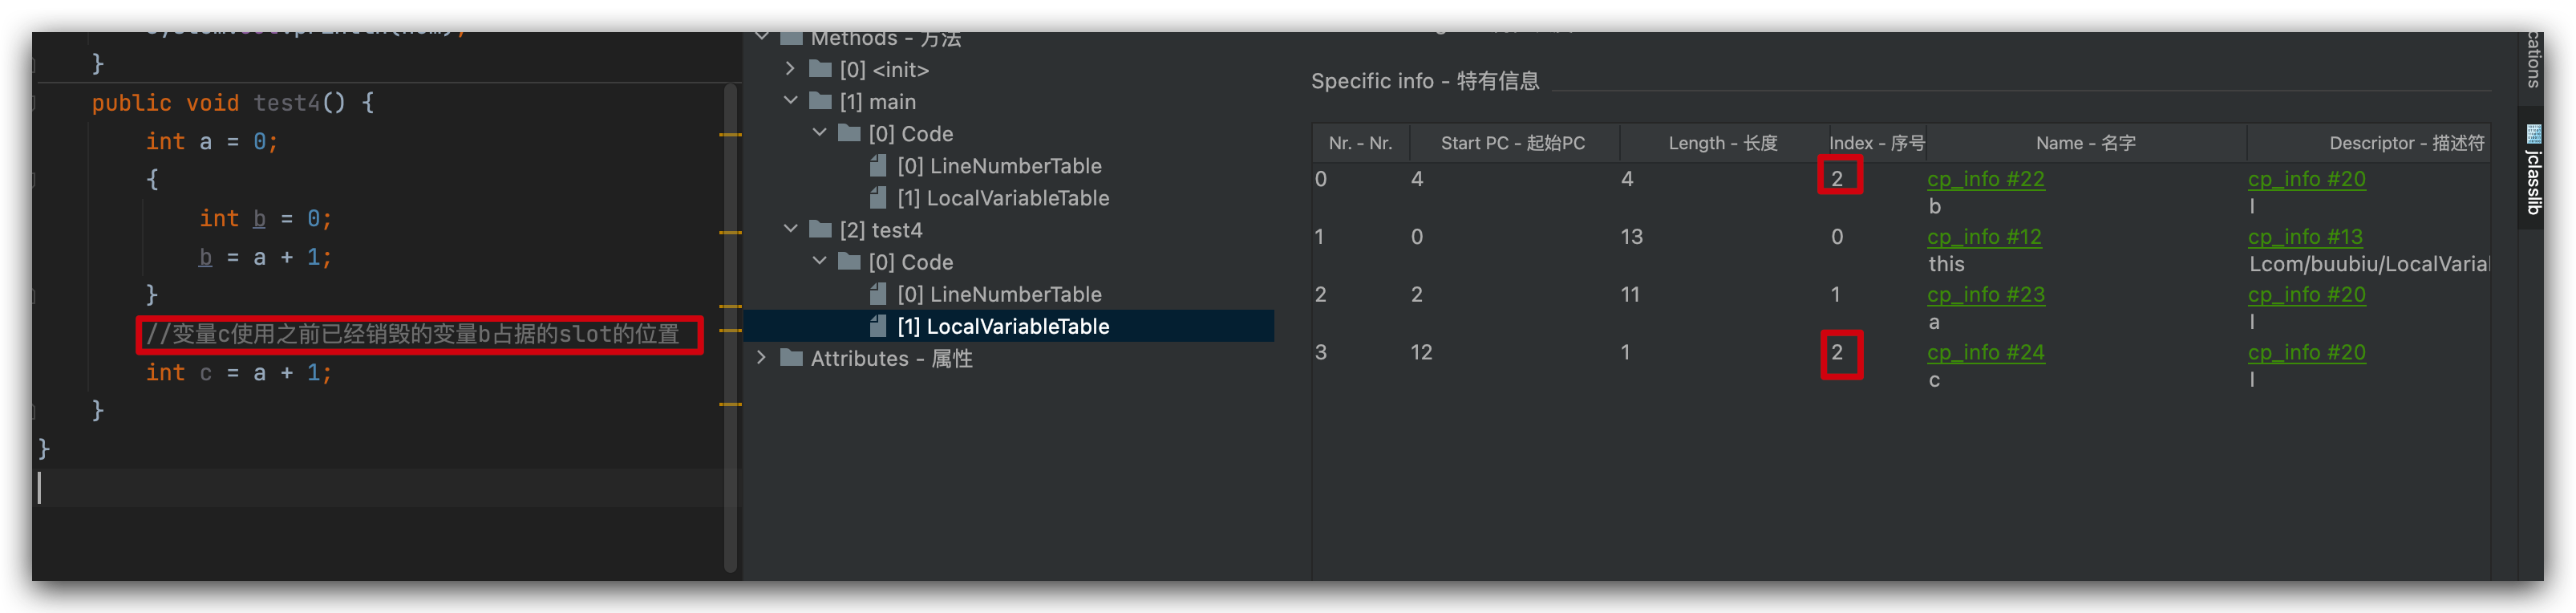Collapse the [1] main method node
The width and height of the screenshot is (2576, 613).
(790, 101)
